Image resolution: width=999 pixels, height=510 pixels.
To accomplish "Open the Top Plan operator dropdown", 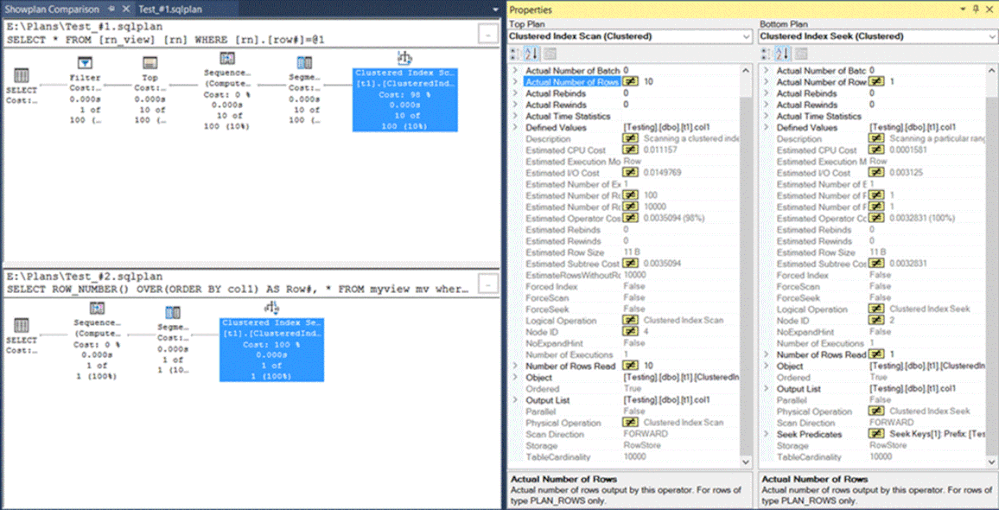I will click(747, 37).
